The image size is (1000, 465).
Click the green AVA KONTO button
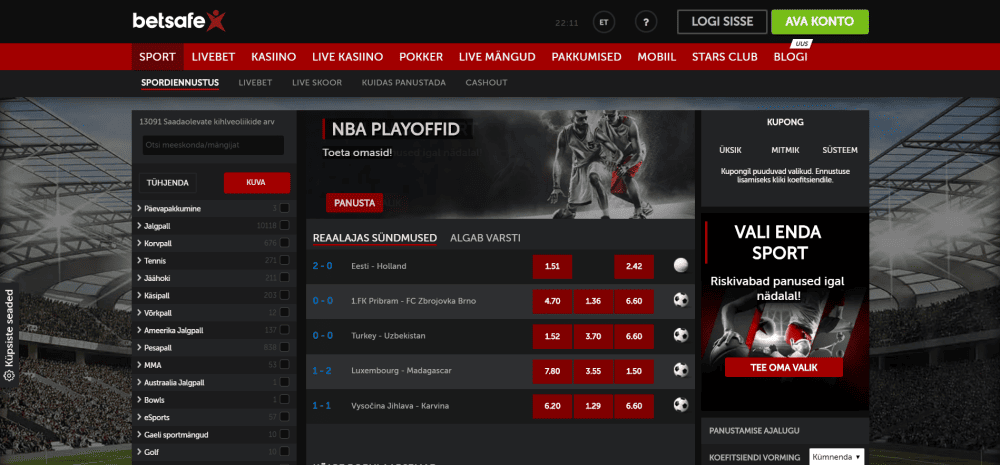(x=820, y=22)
